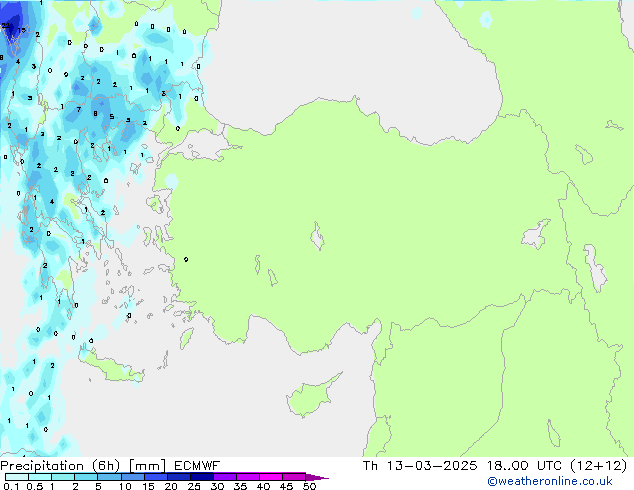Image resolution: width=634 pixels, height=490 pixels.
Task: Click the '0.5' legend scale label
Action: click(x=35, y=486)
